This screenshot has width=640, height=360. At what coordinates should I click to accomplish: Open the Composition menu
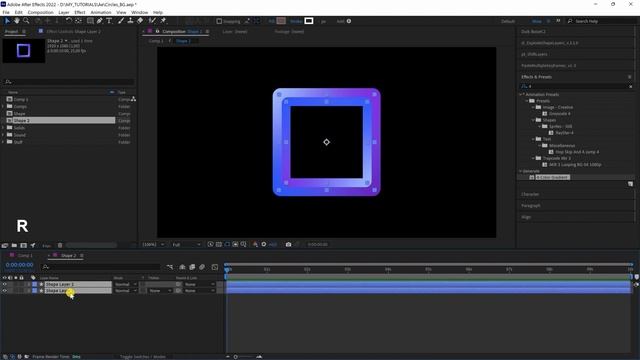point(40,12)
